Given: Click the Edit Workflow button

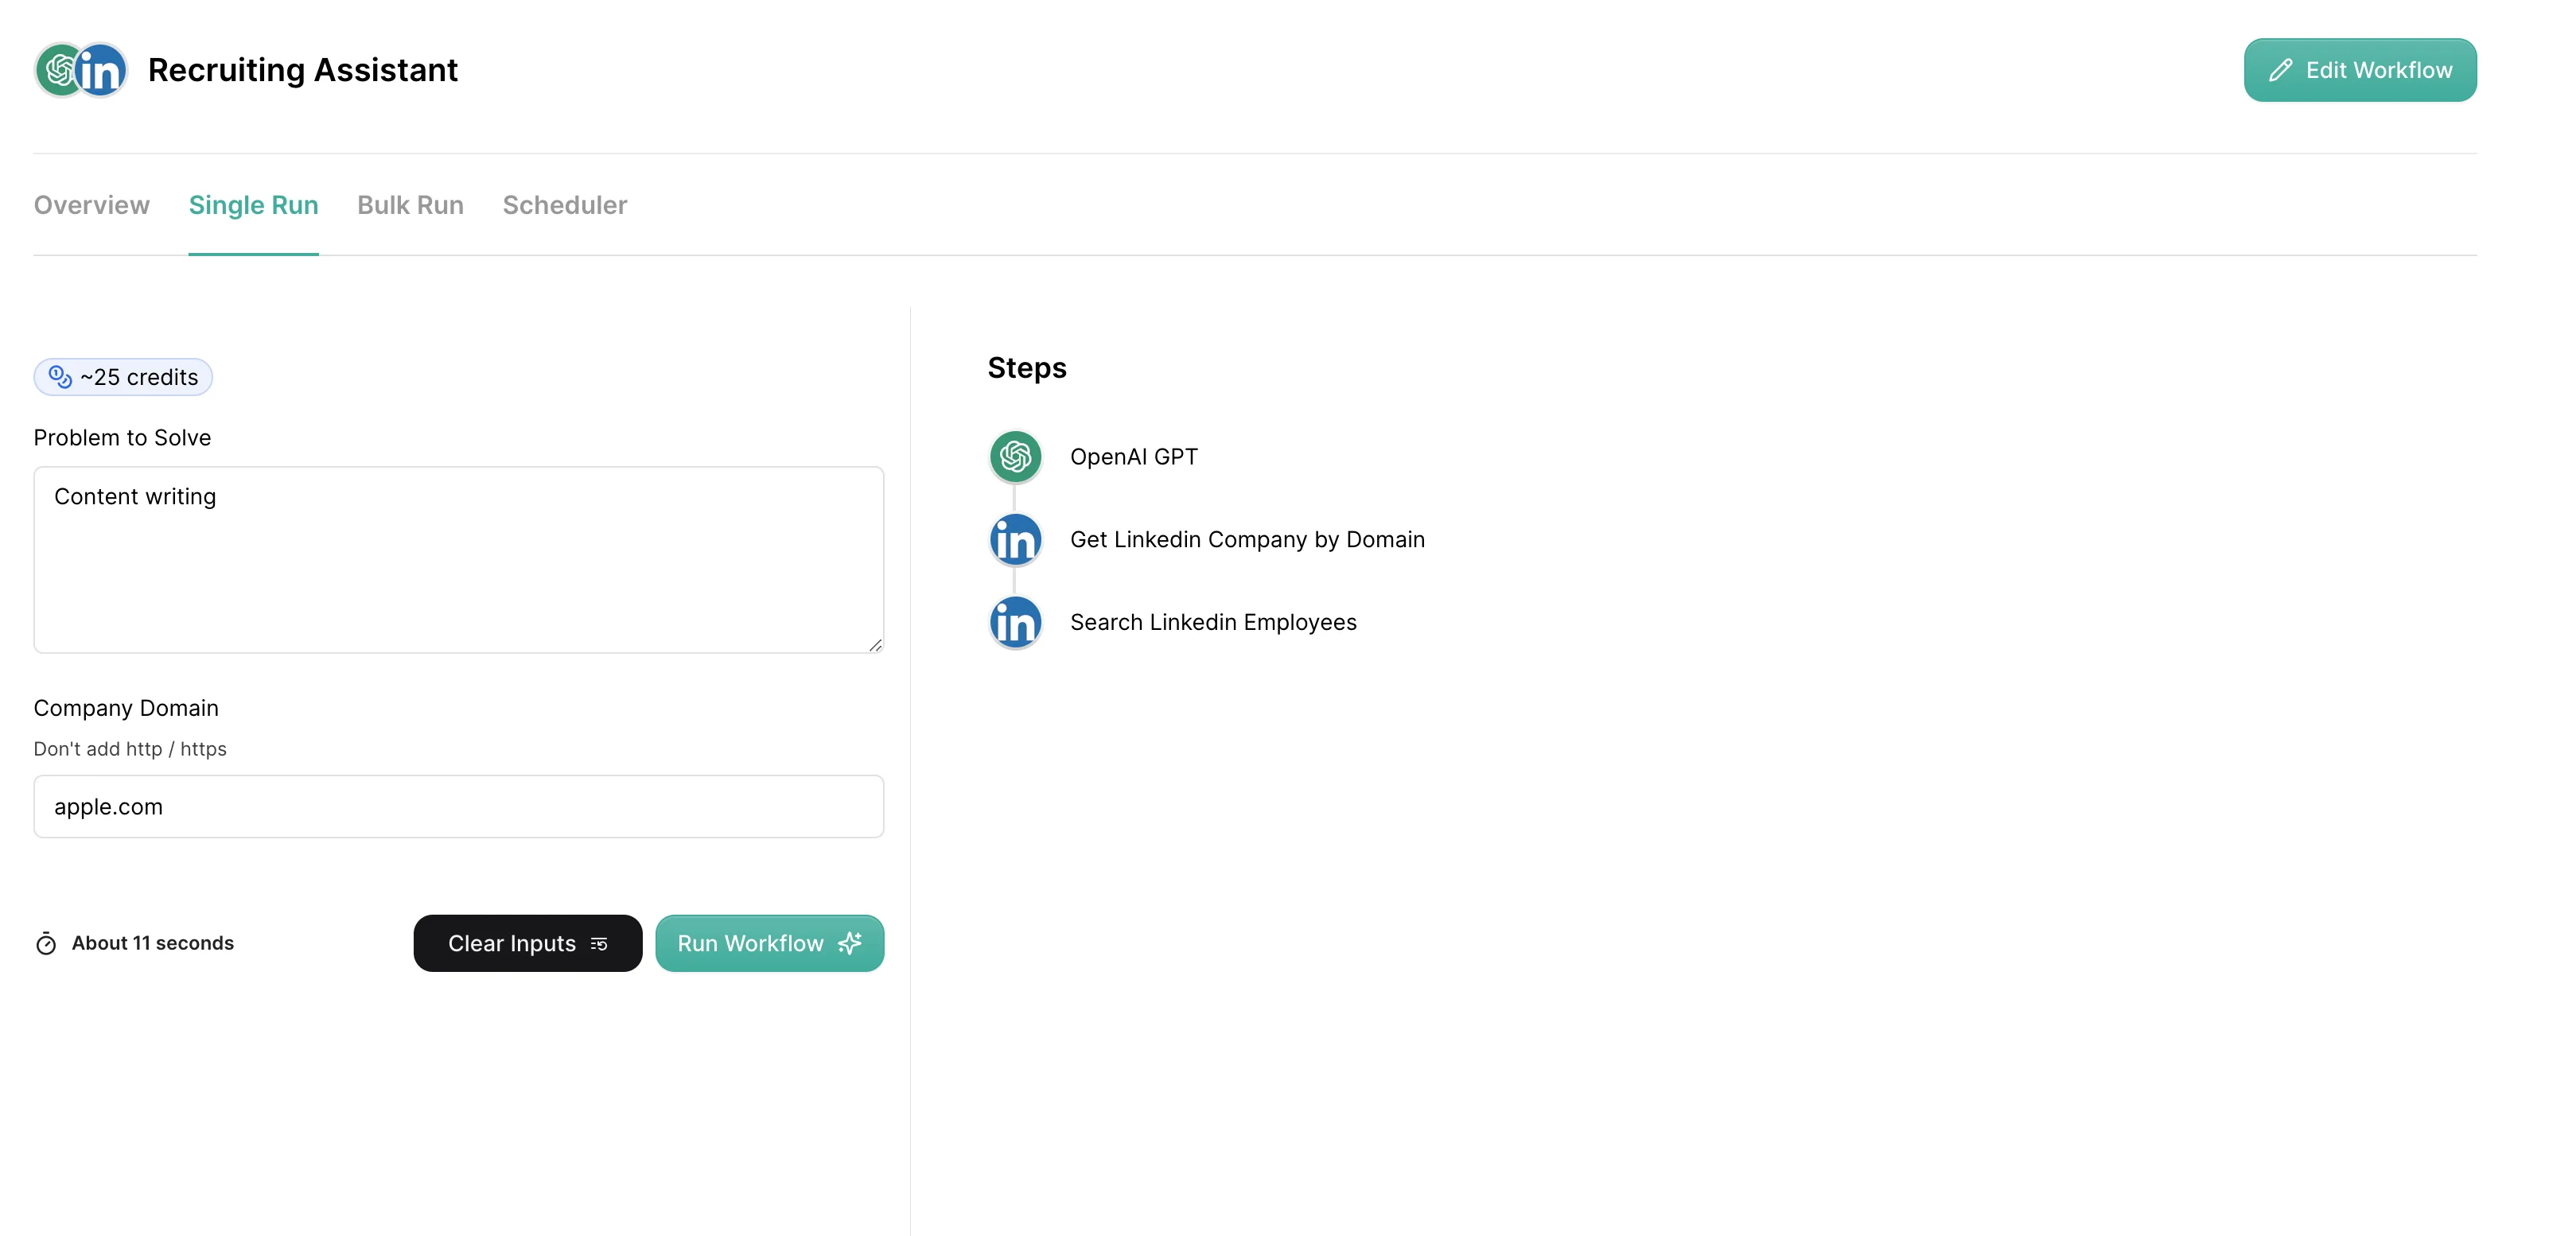Looking at the screenshot, I should click(2360, 70).
